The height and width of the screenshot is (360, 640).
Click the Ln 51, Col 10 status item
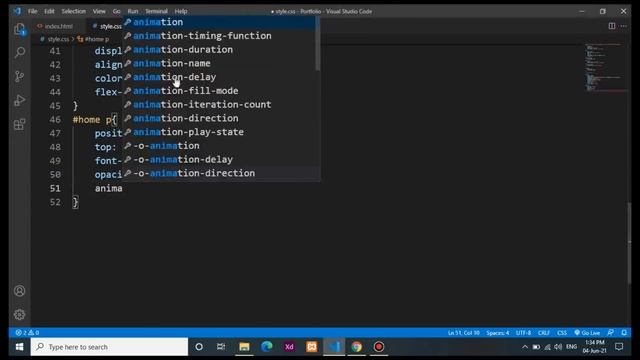point(463,333)
